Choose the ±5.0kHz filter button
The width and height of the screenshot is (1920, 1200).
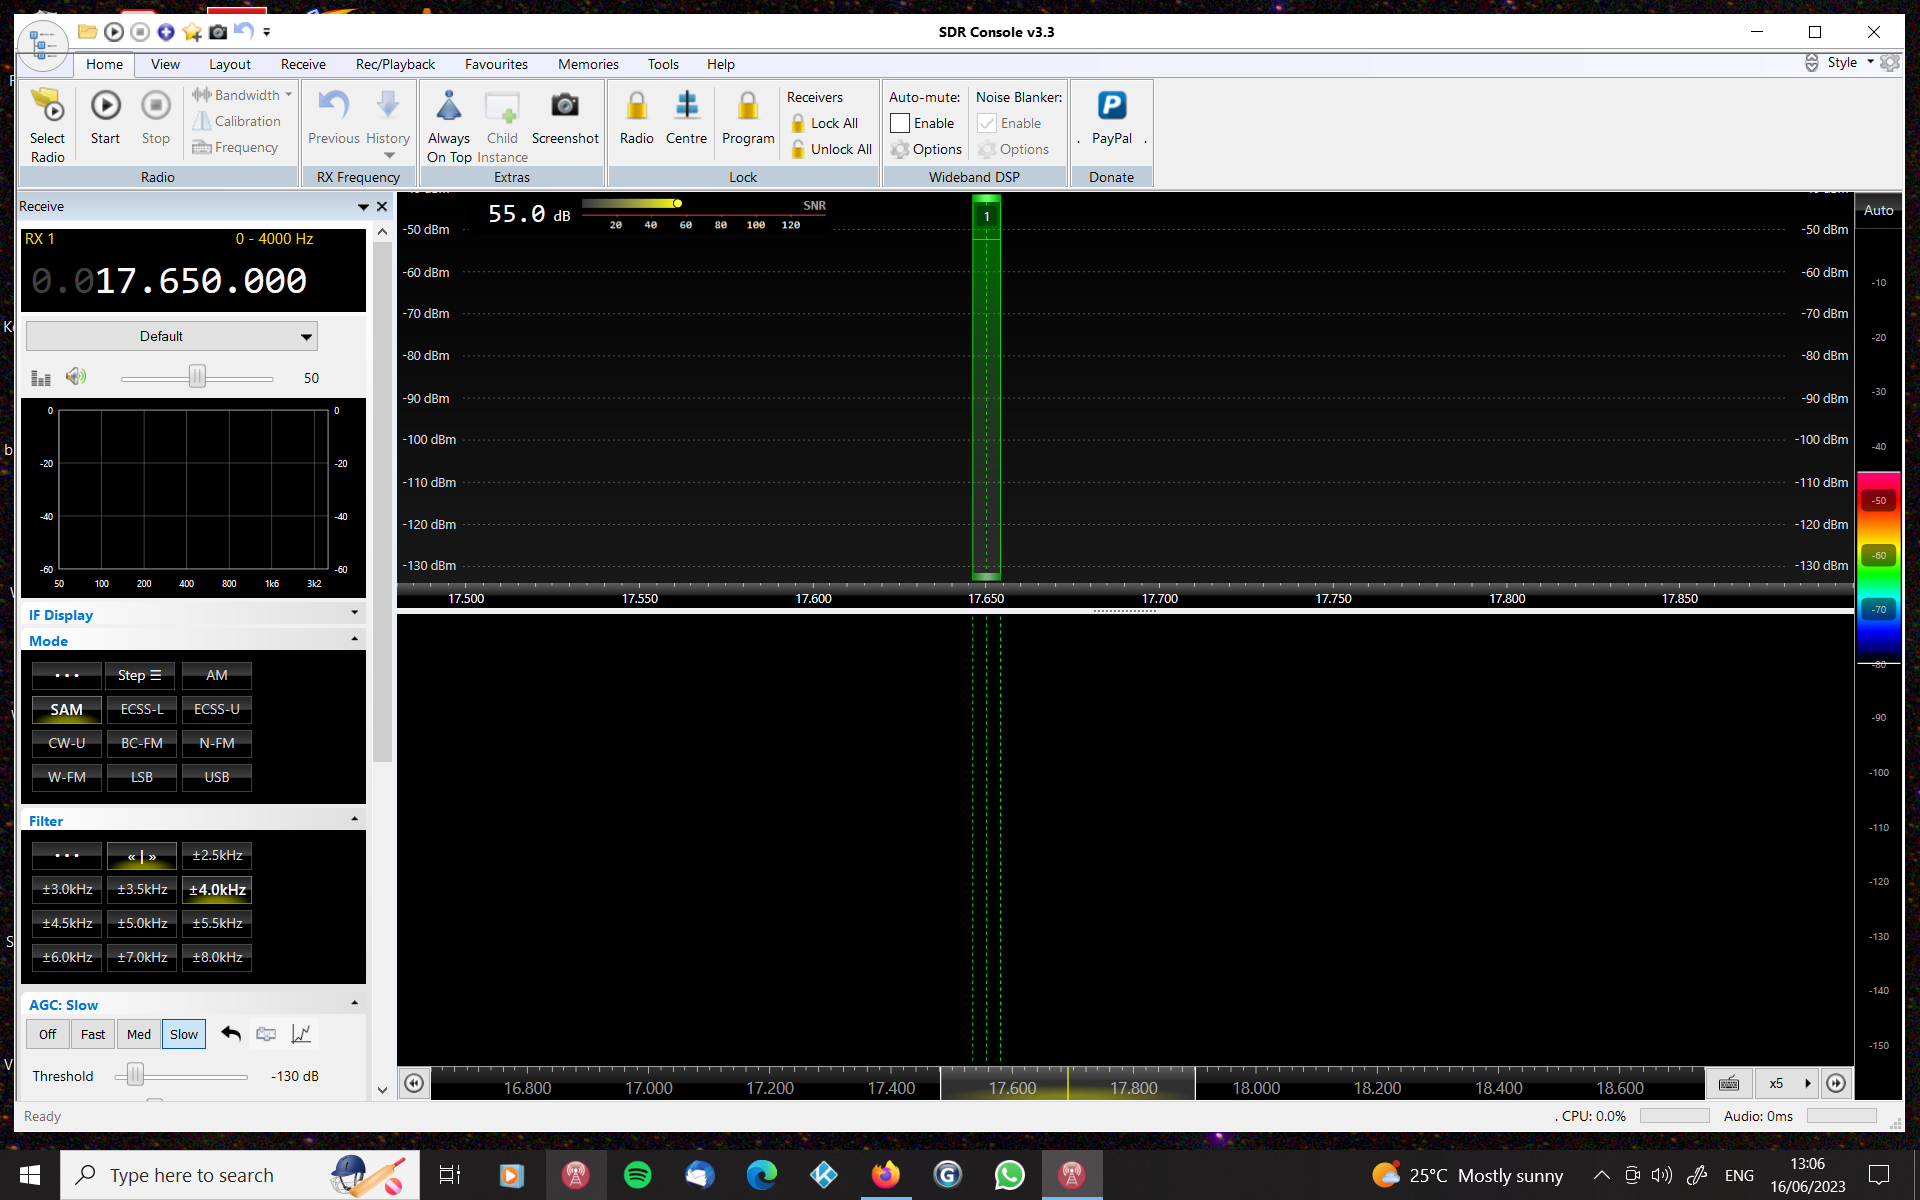[x=142, y=923]
